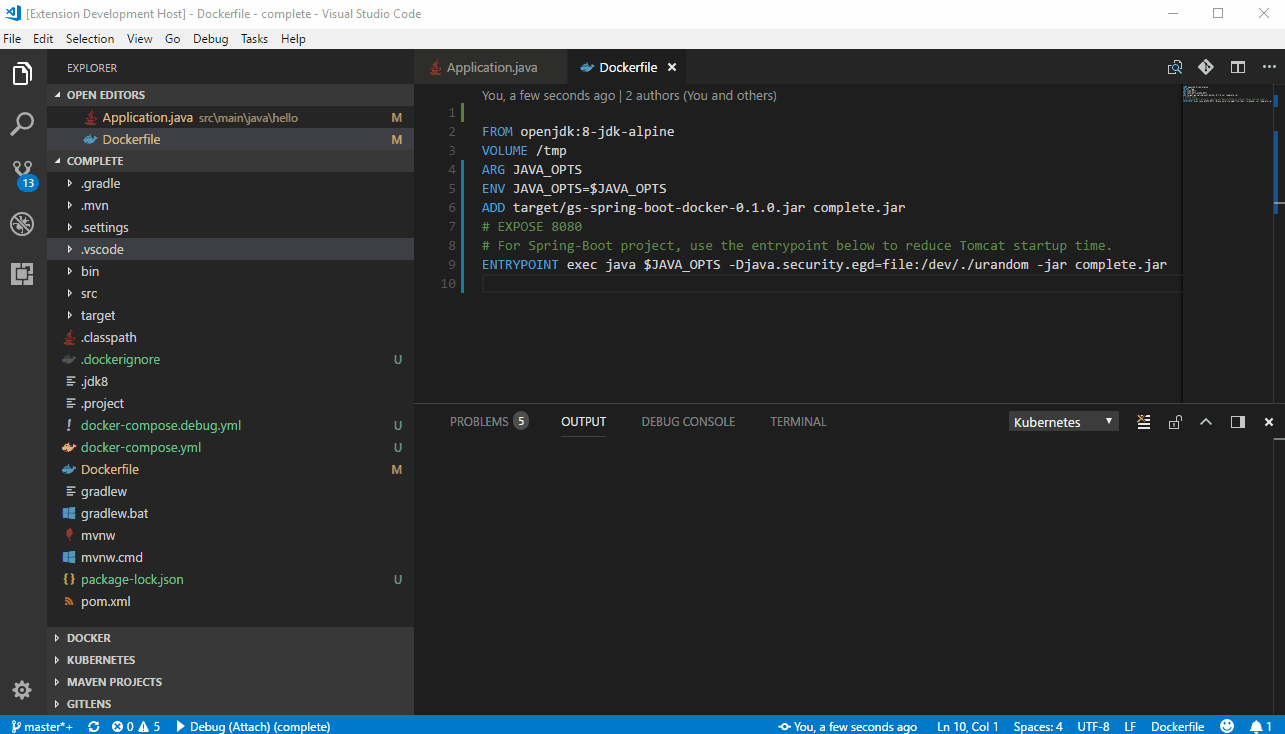
Task: Change the UTF-8 encoding in status bar
Action: (x=1093, y=726)
